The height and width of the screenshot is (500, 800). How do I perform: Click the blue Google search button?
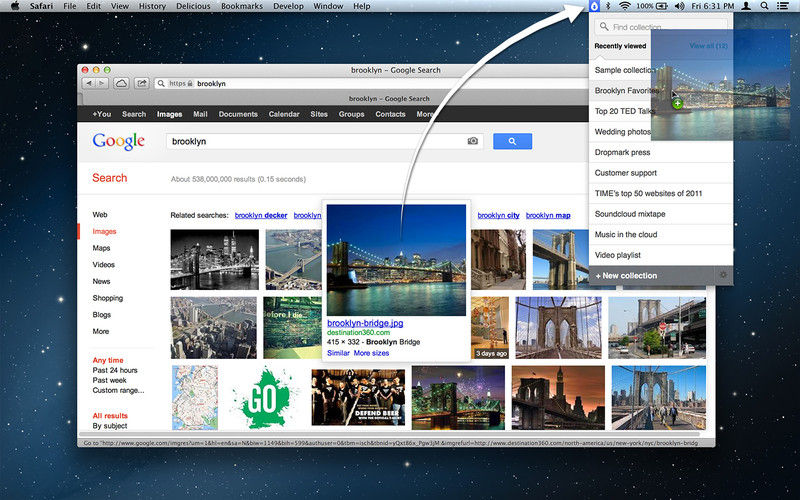coord(512,141)
